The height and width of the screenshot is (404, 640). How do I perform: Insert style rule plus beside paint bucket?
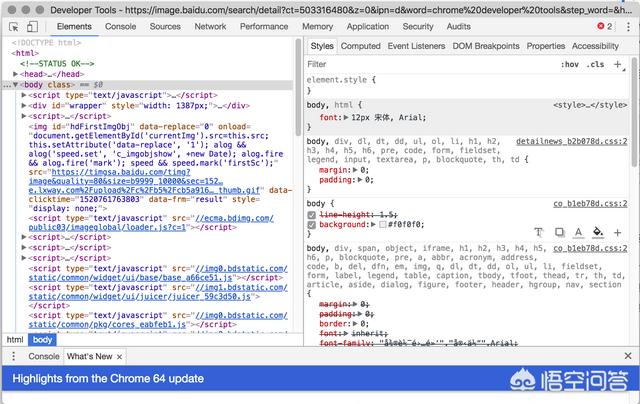pyautogui.click(x=618, y=233)
